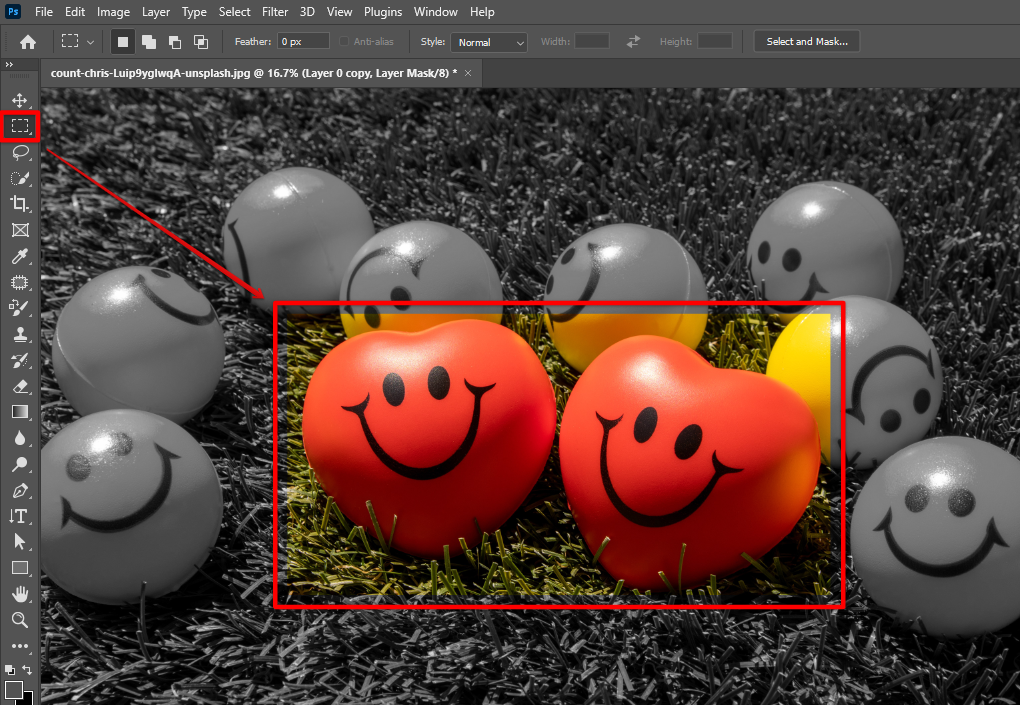Click the Select and Mask button
1020x705 pixels.
tap(806, 42)
